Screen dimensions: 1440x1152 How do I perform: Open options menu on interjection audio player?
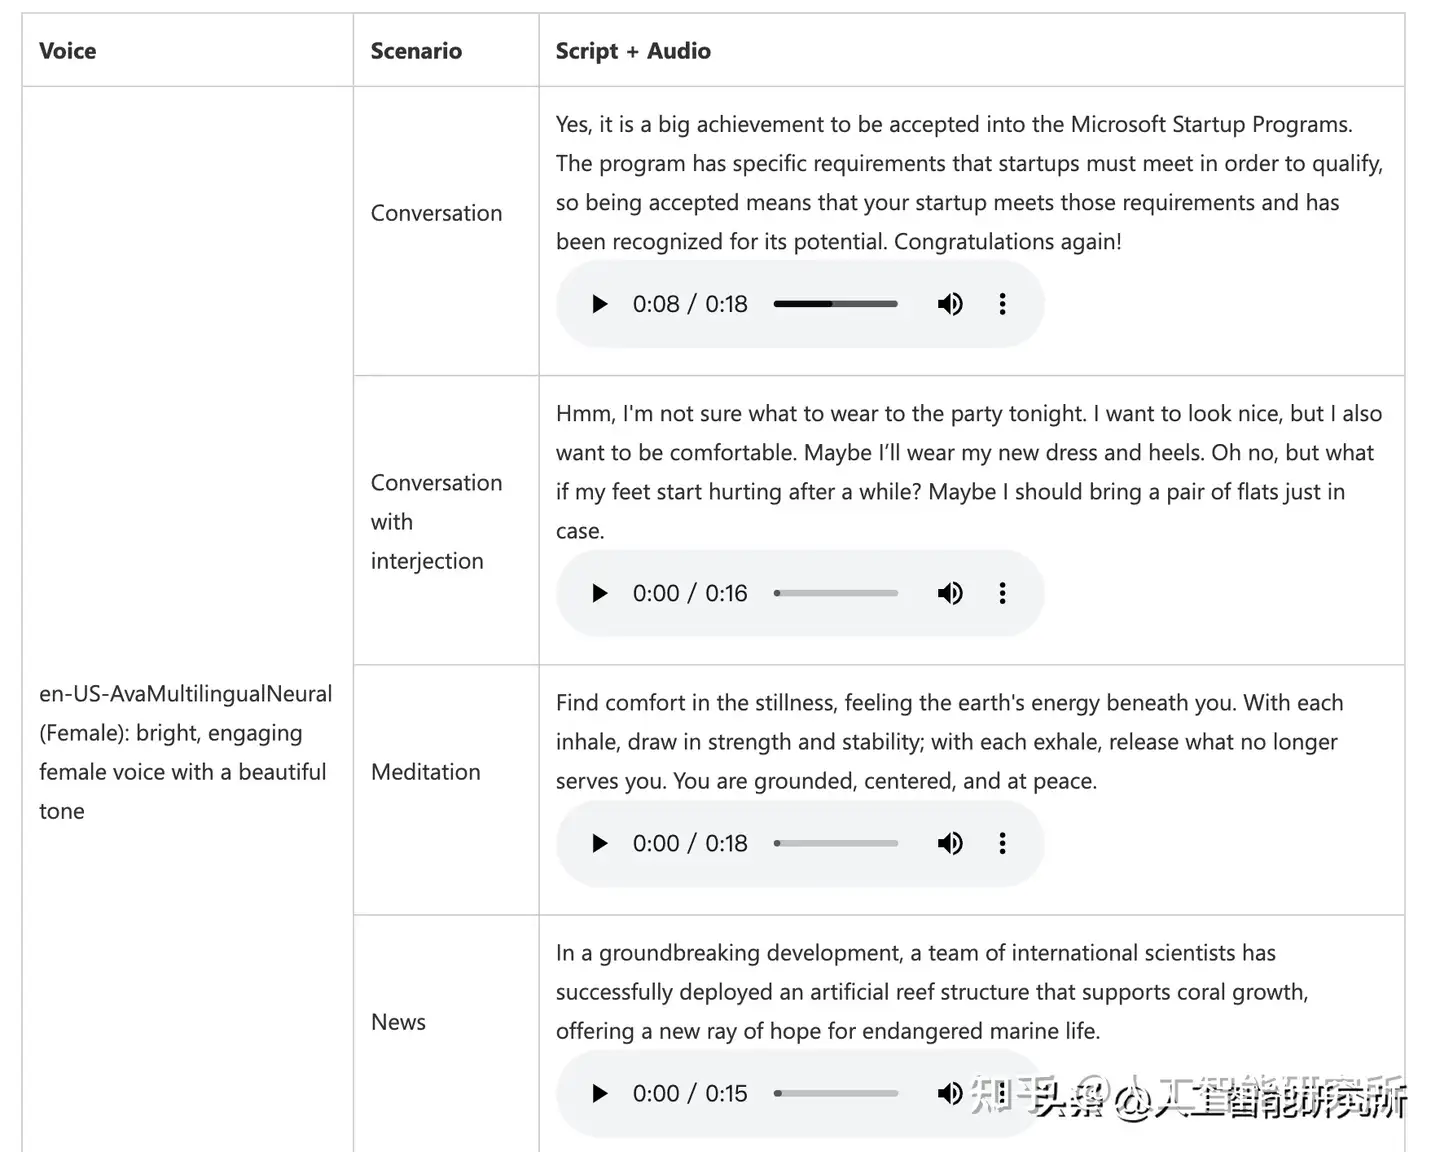click(x=1002, y=593)
